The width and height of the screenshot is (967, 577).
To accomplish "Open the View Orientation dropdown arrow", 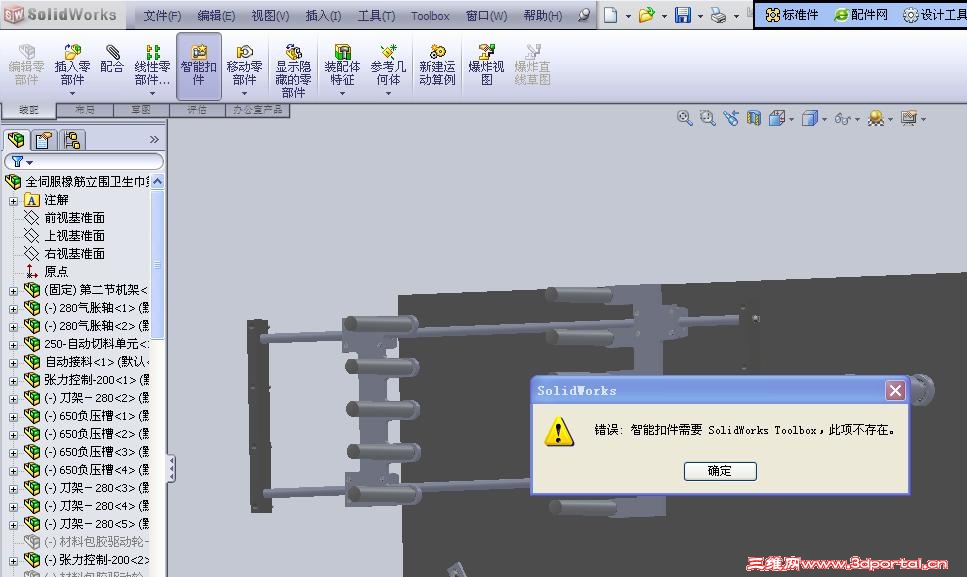I will coord(791,119).
